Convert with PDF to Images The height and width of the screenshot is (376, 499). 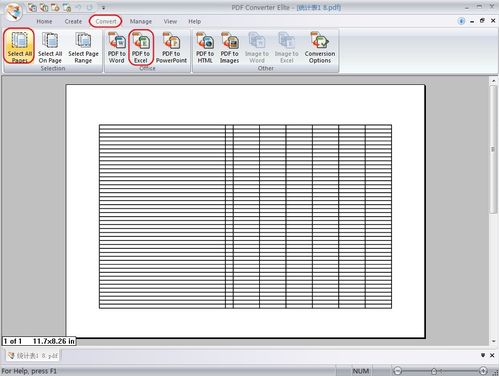(229, 47)
